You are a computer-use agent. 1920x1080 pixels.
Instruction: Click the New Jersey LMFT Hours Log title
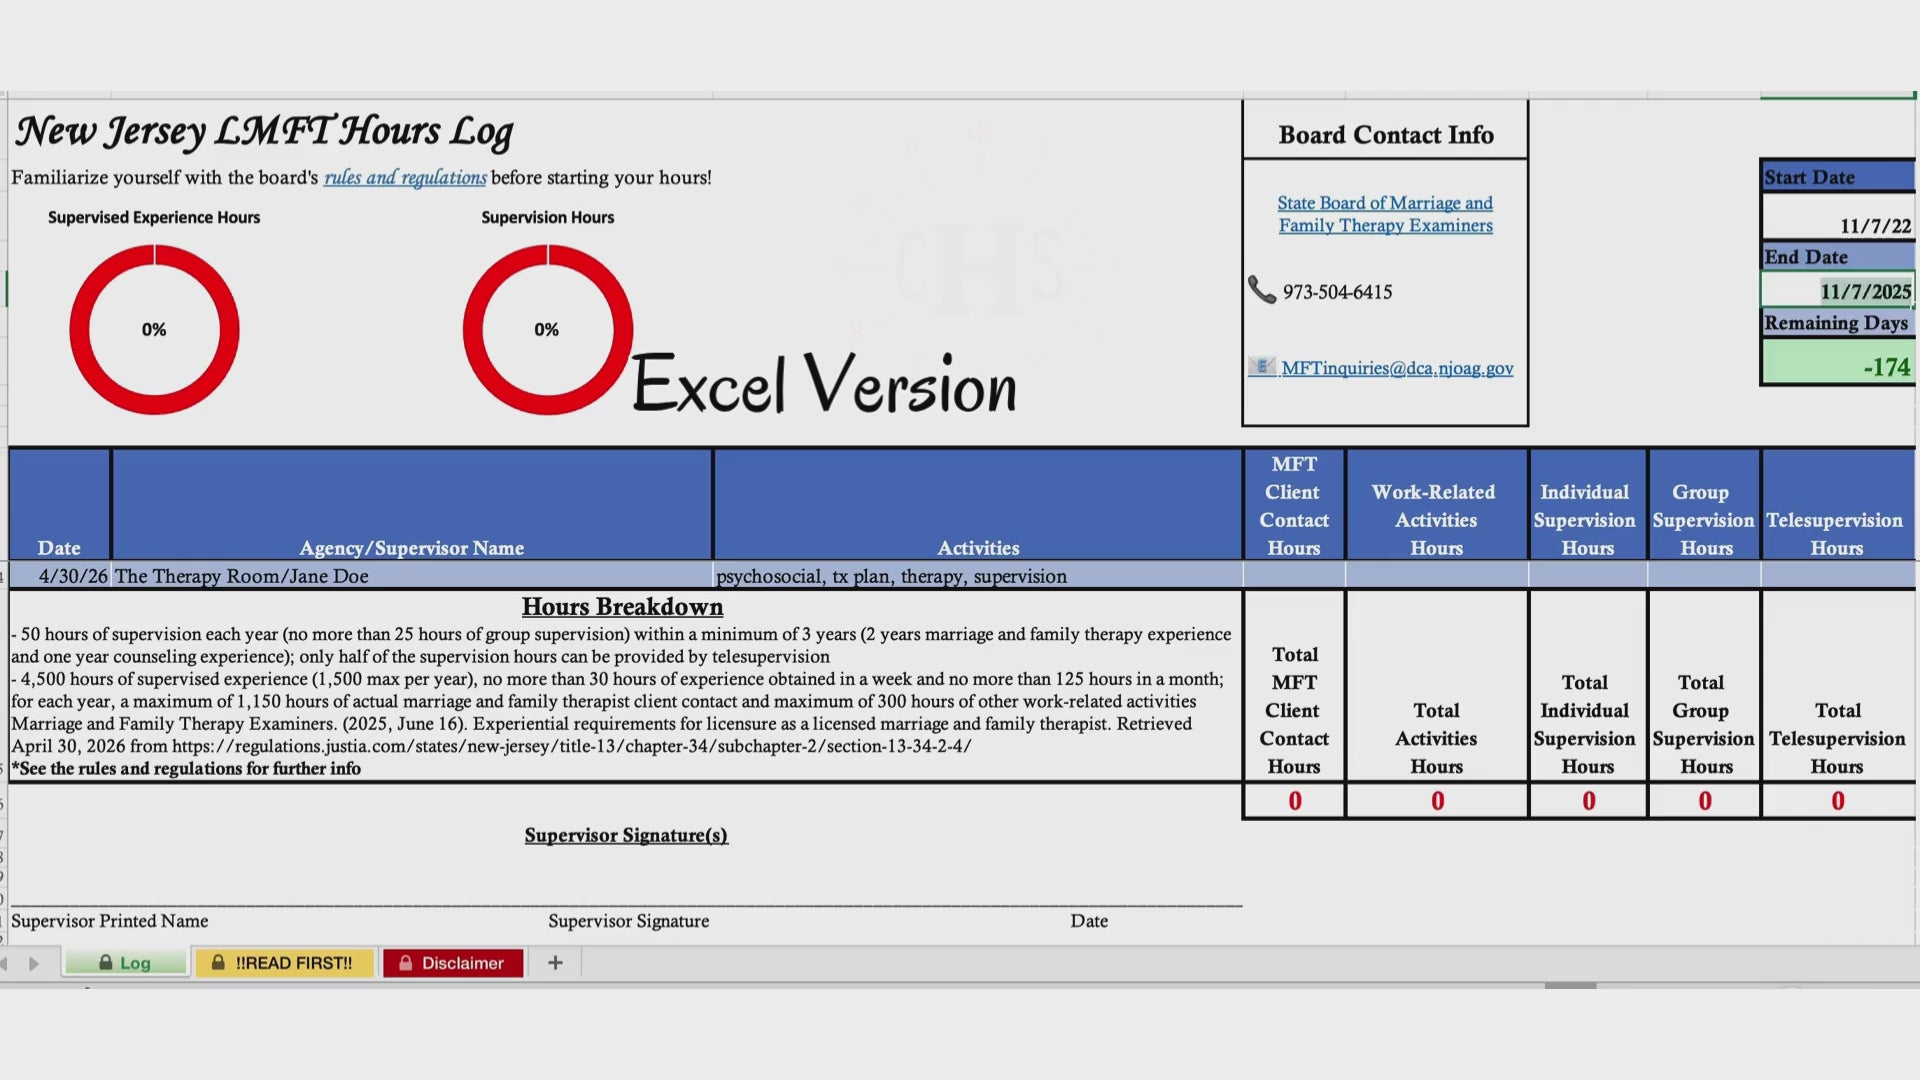(264, 131)
